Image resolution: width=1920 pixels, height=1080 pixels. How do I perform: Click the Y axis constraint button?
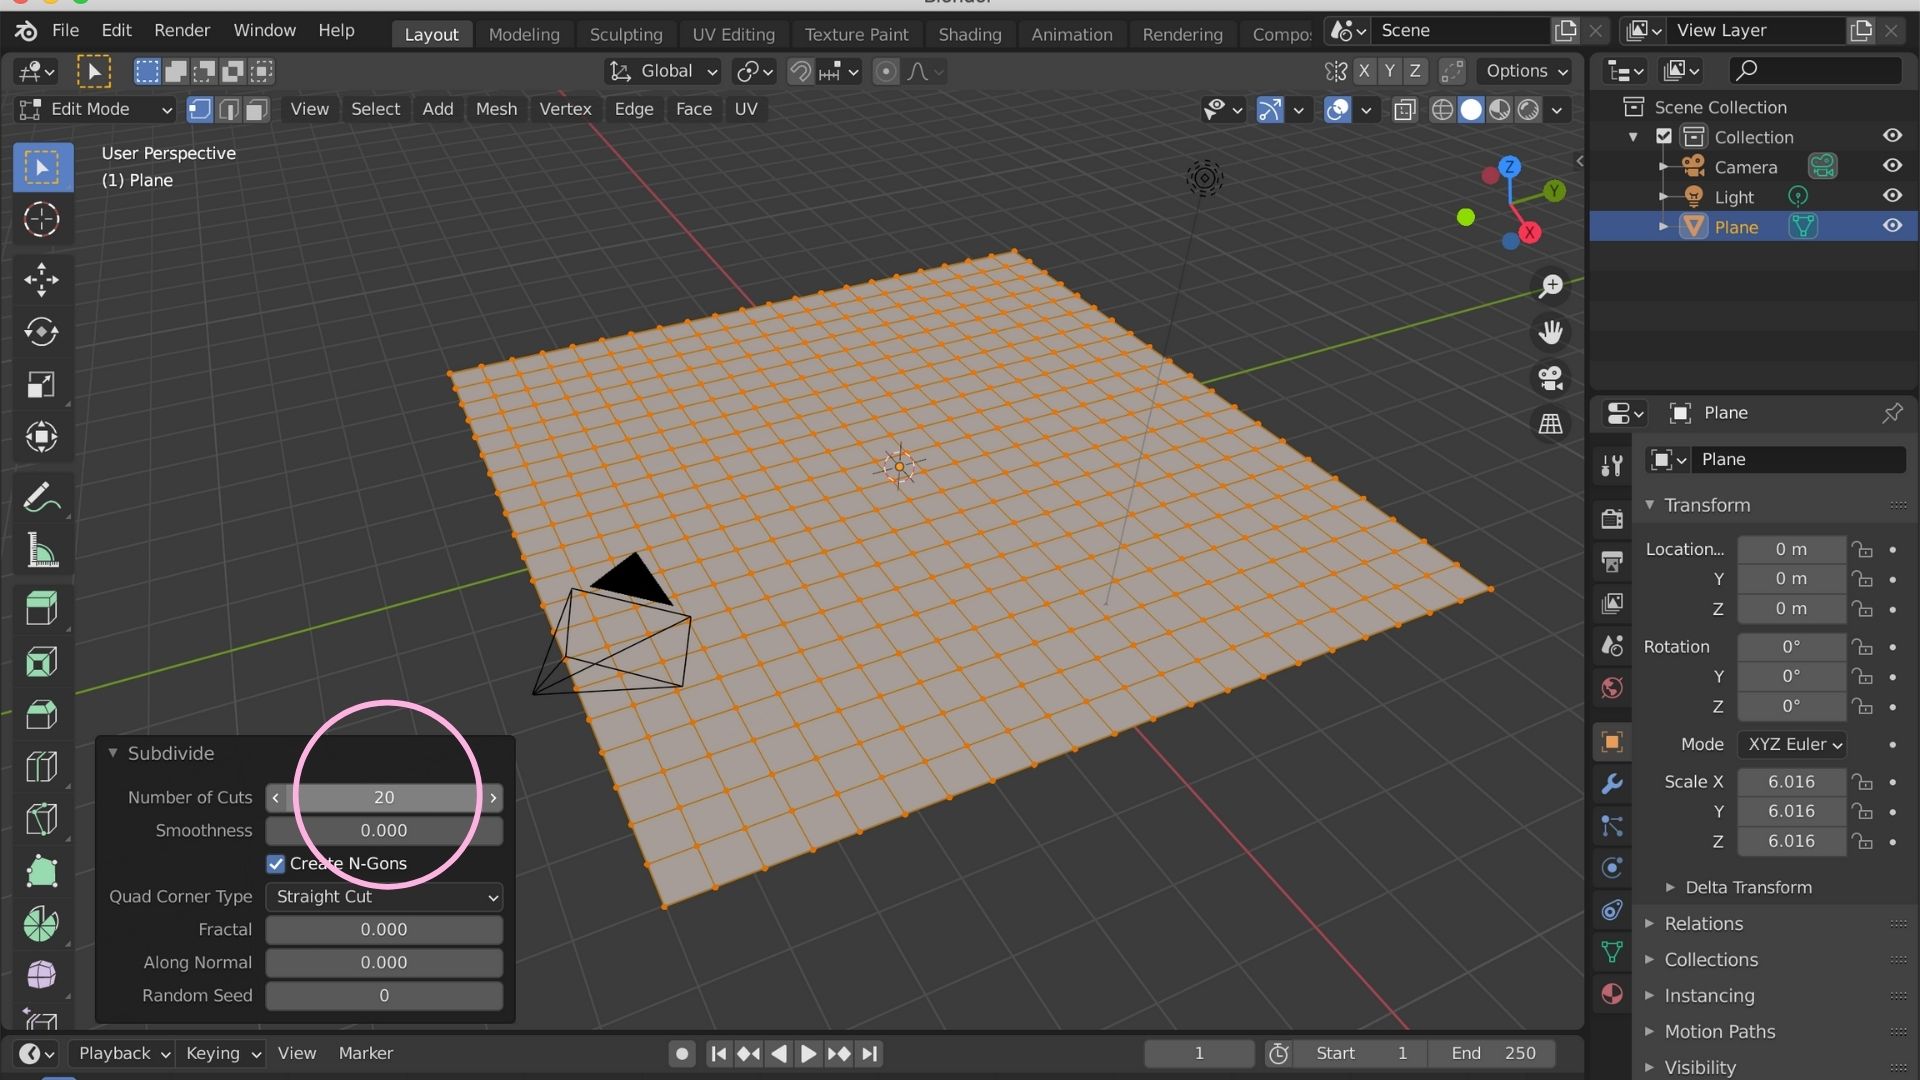(x=1390, y=71)
